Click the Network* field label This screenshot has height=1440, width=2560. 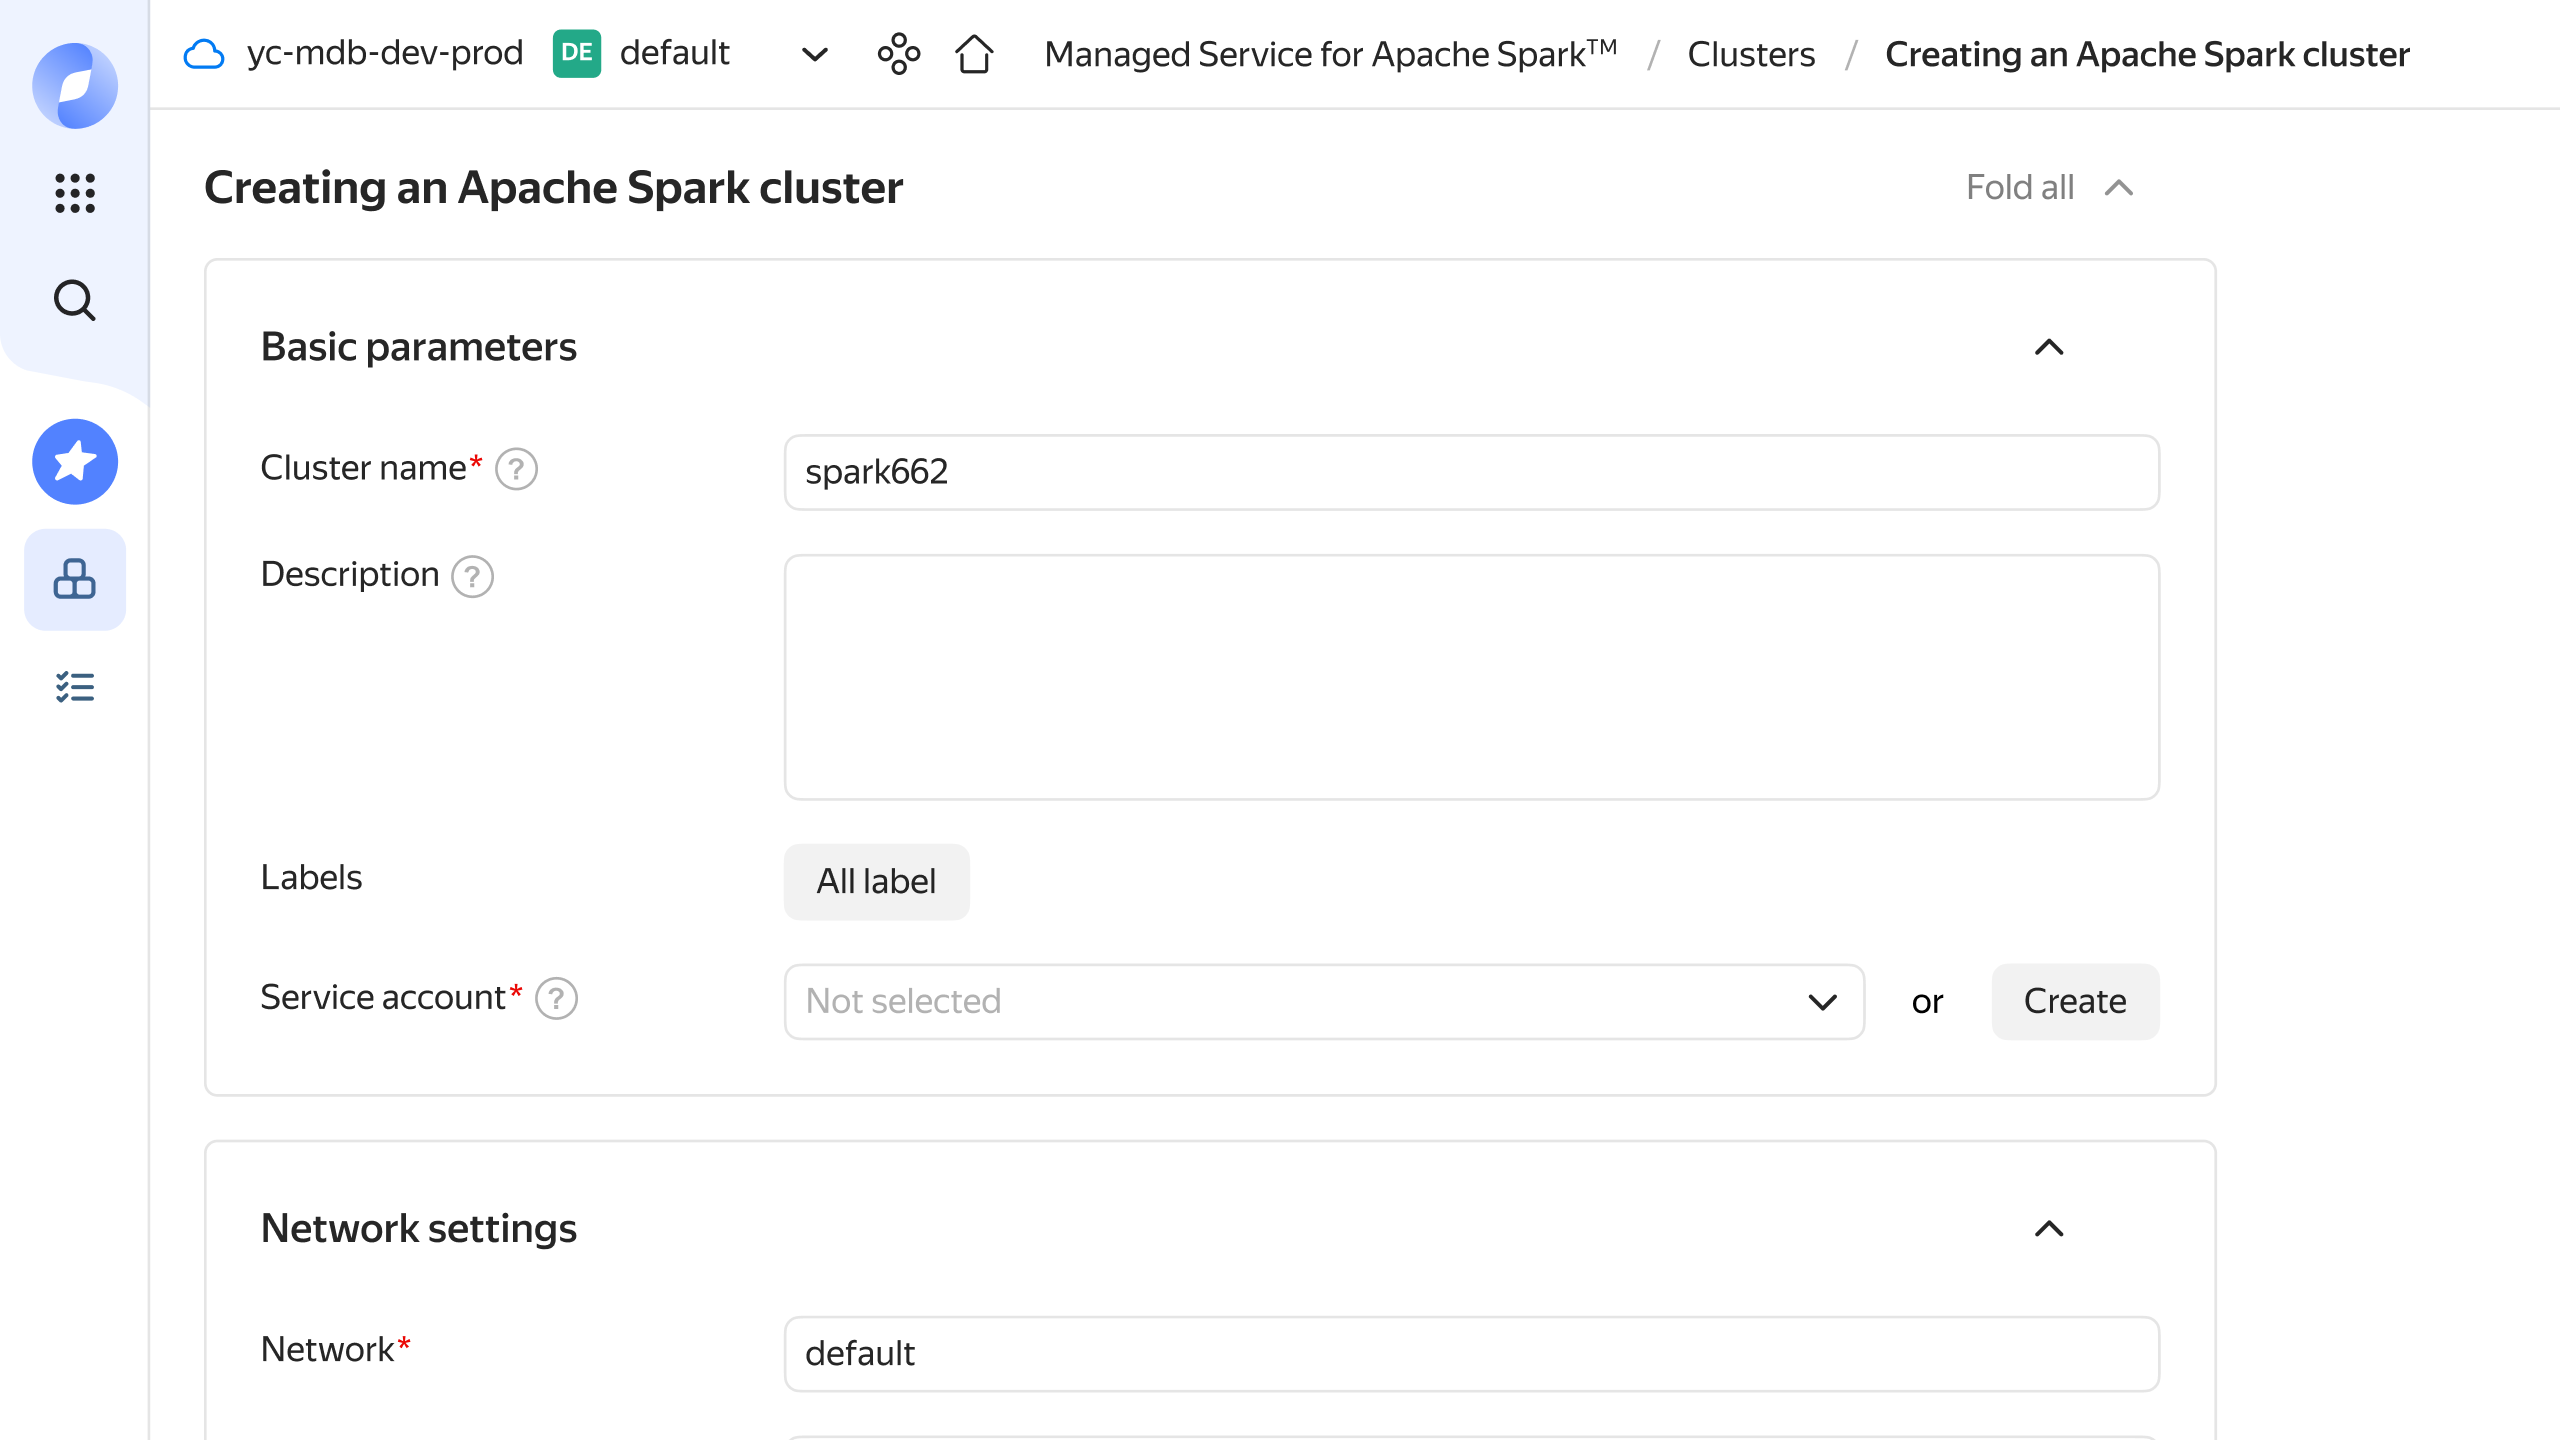[x=335, y=1349]
